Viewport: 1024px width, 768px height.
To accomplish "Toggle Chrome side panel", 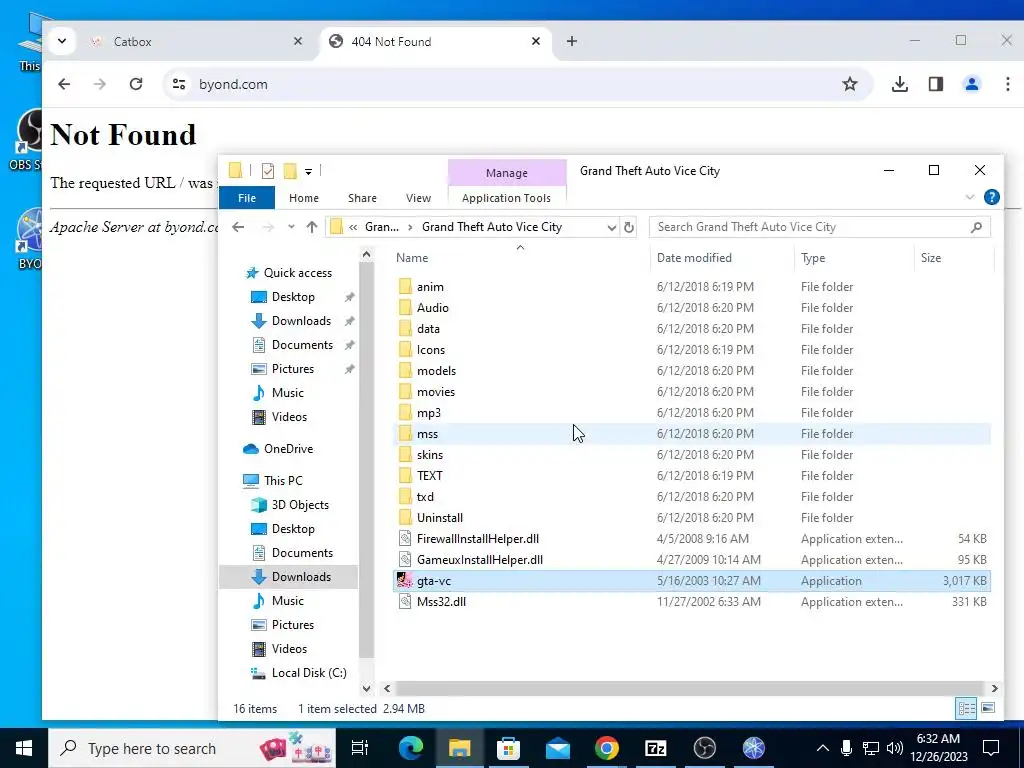I will point(936,84).
